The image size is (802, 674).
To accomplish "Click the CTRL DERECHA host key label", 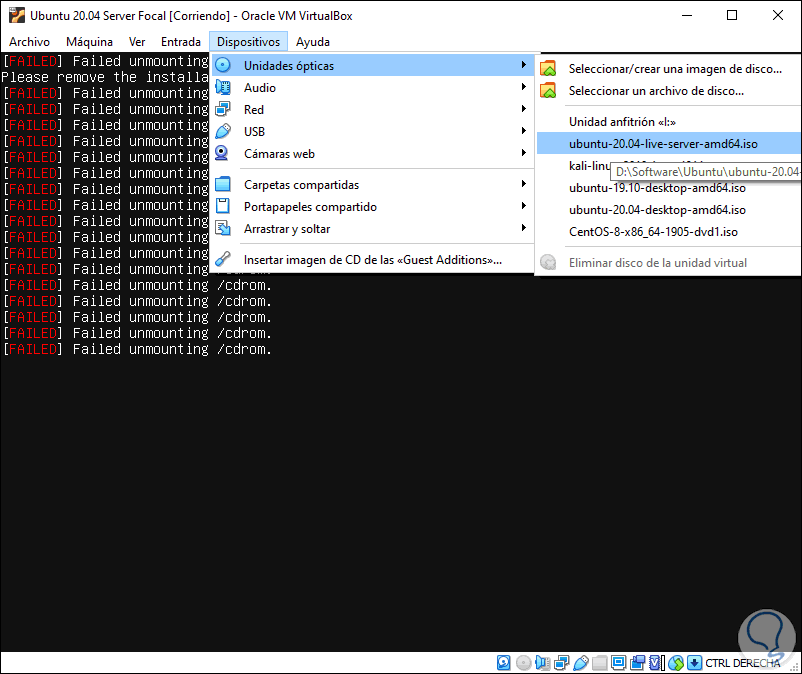I will (x=743, y=663).
